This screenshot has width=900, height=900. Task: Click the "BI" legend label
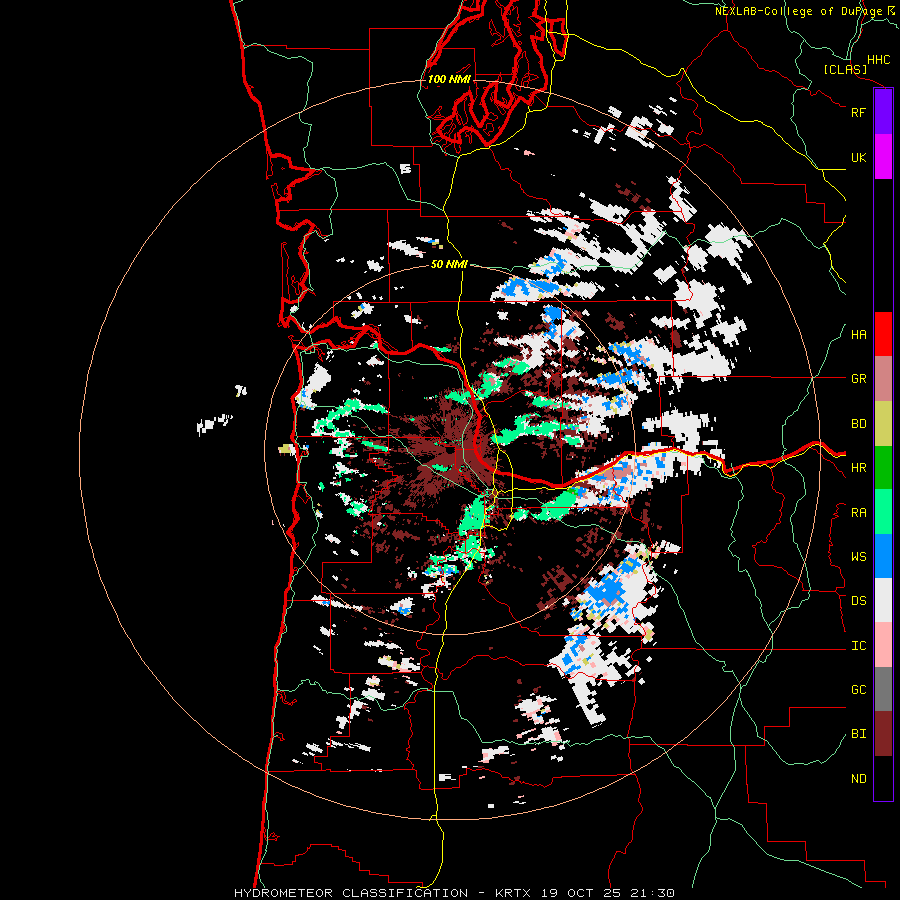click(858, 734)
